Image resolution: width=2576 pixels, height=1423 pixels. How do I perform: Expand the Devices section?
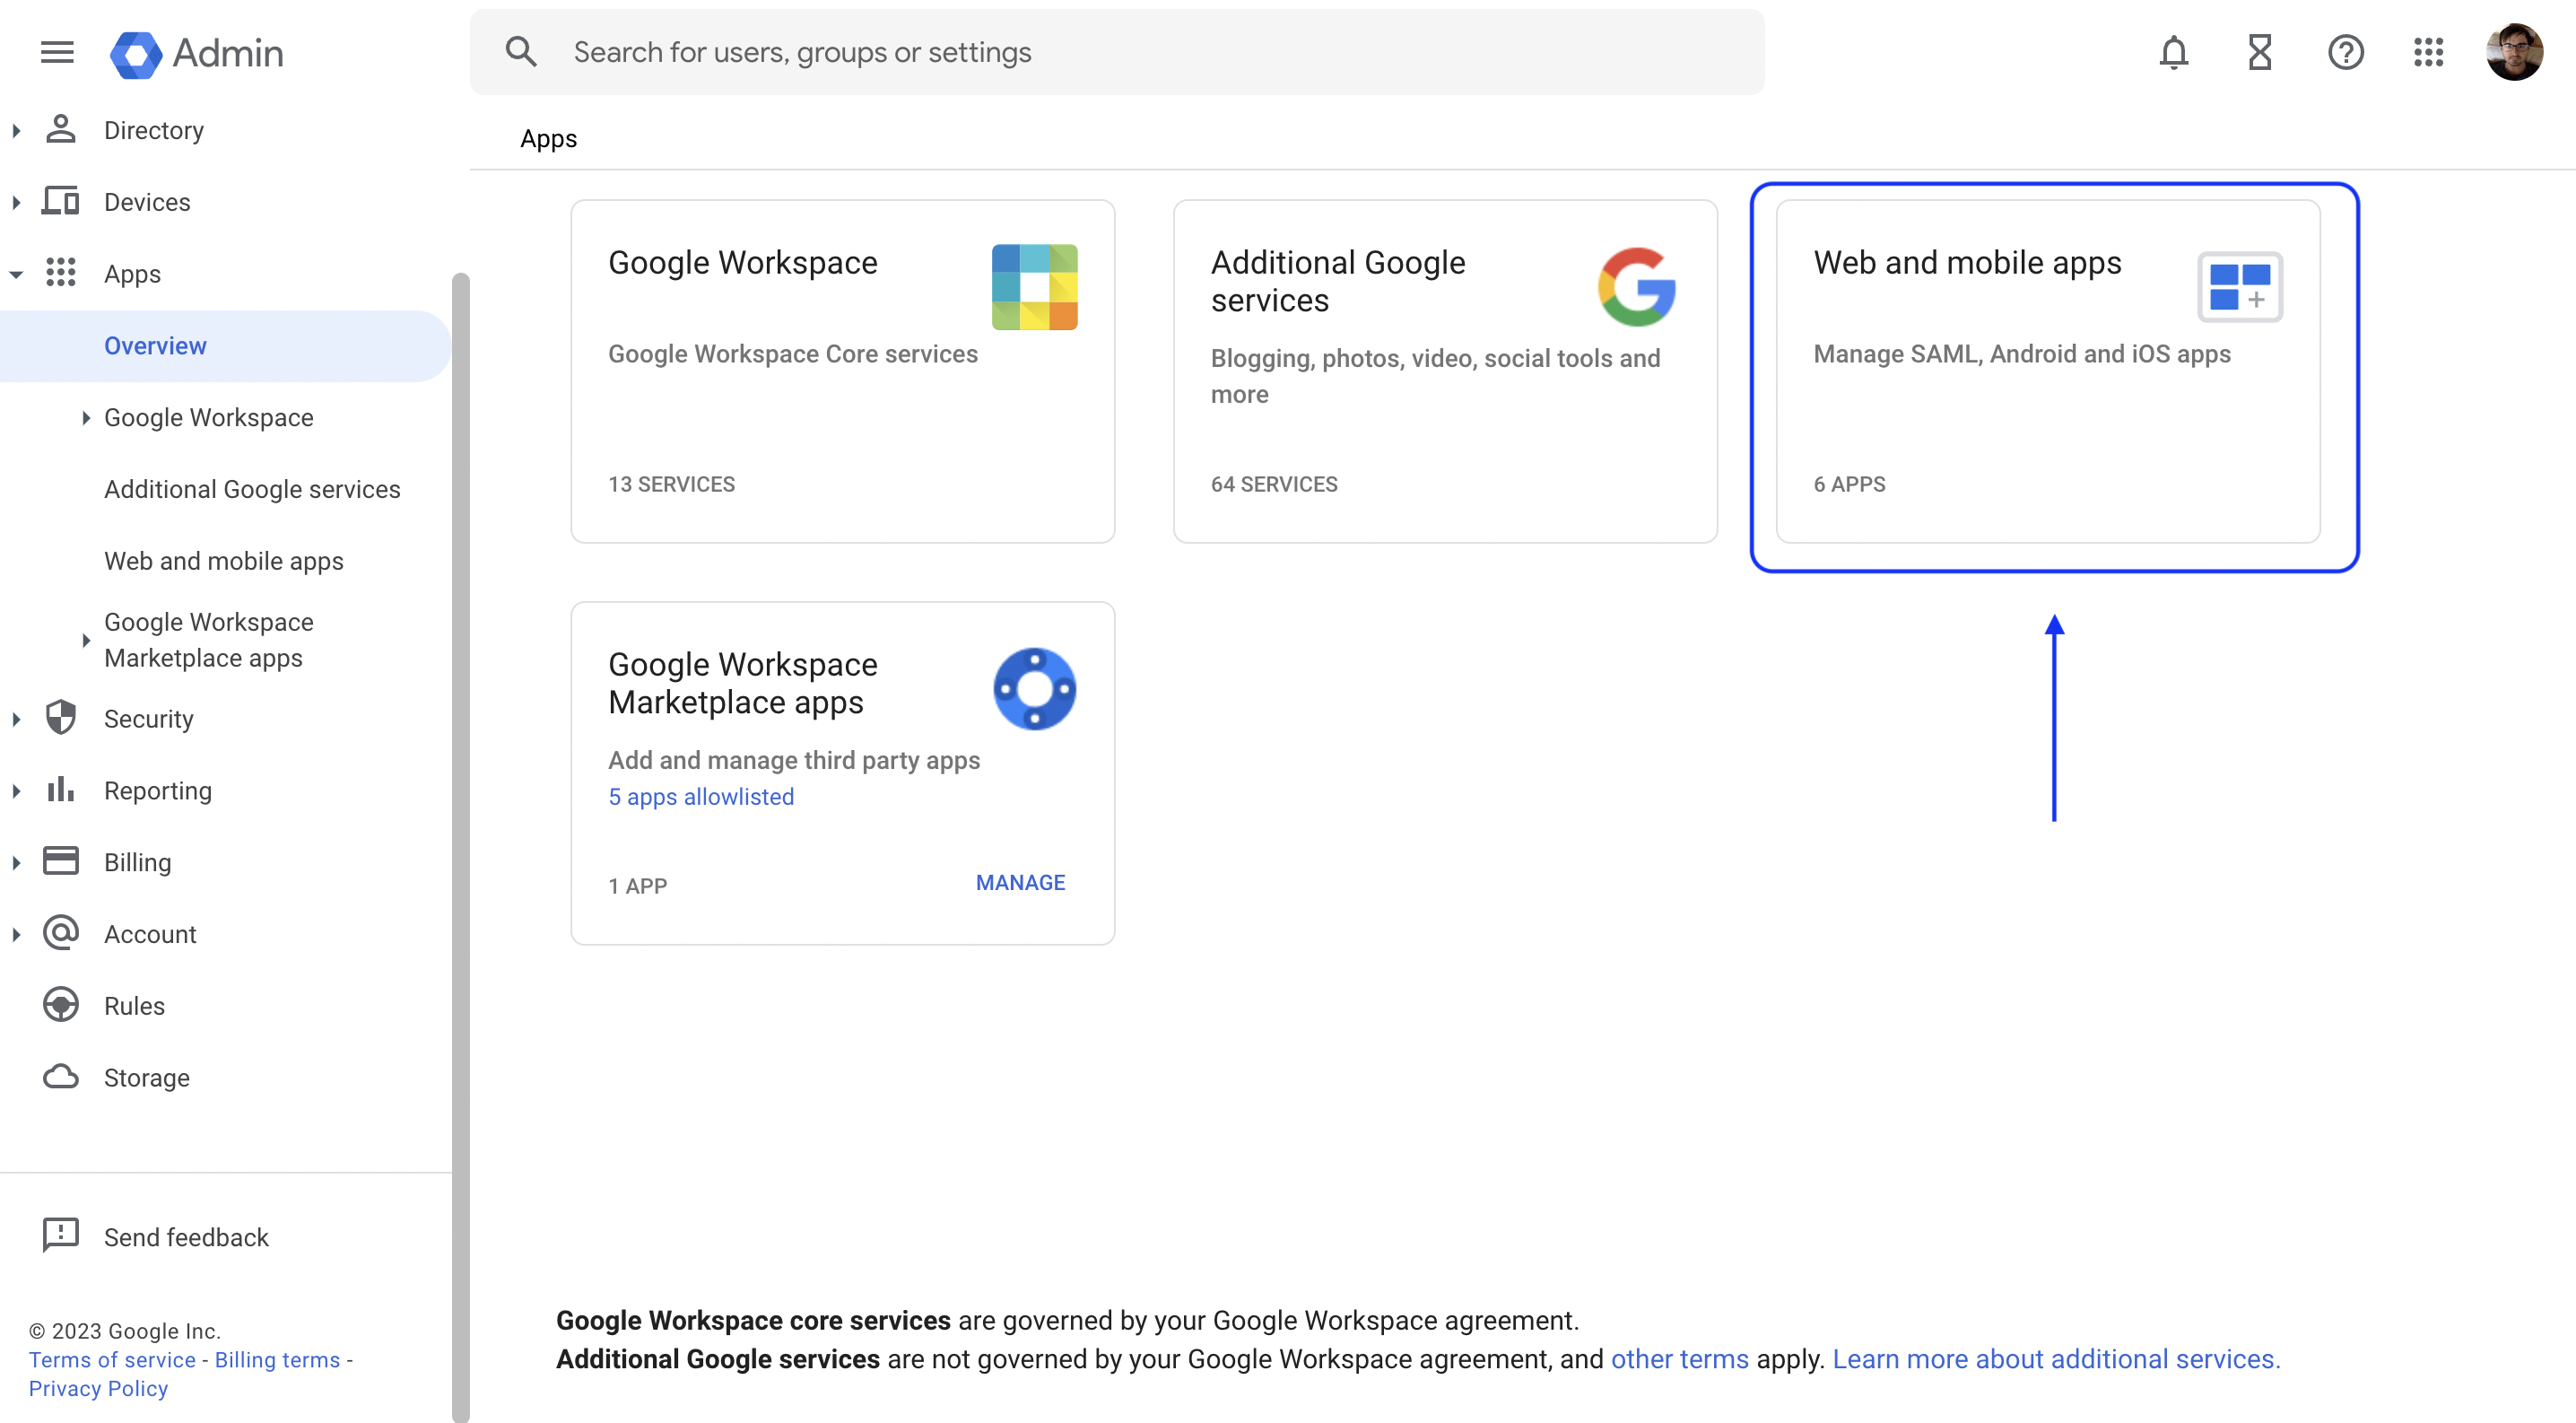tap(16, 202)
